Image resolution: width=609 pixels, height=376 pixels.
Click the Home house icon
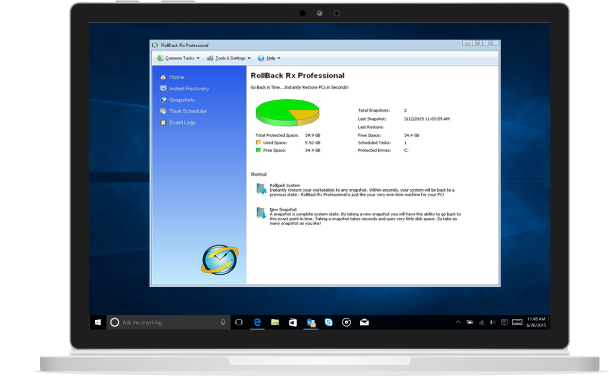point(163,77)
